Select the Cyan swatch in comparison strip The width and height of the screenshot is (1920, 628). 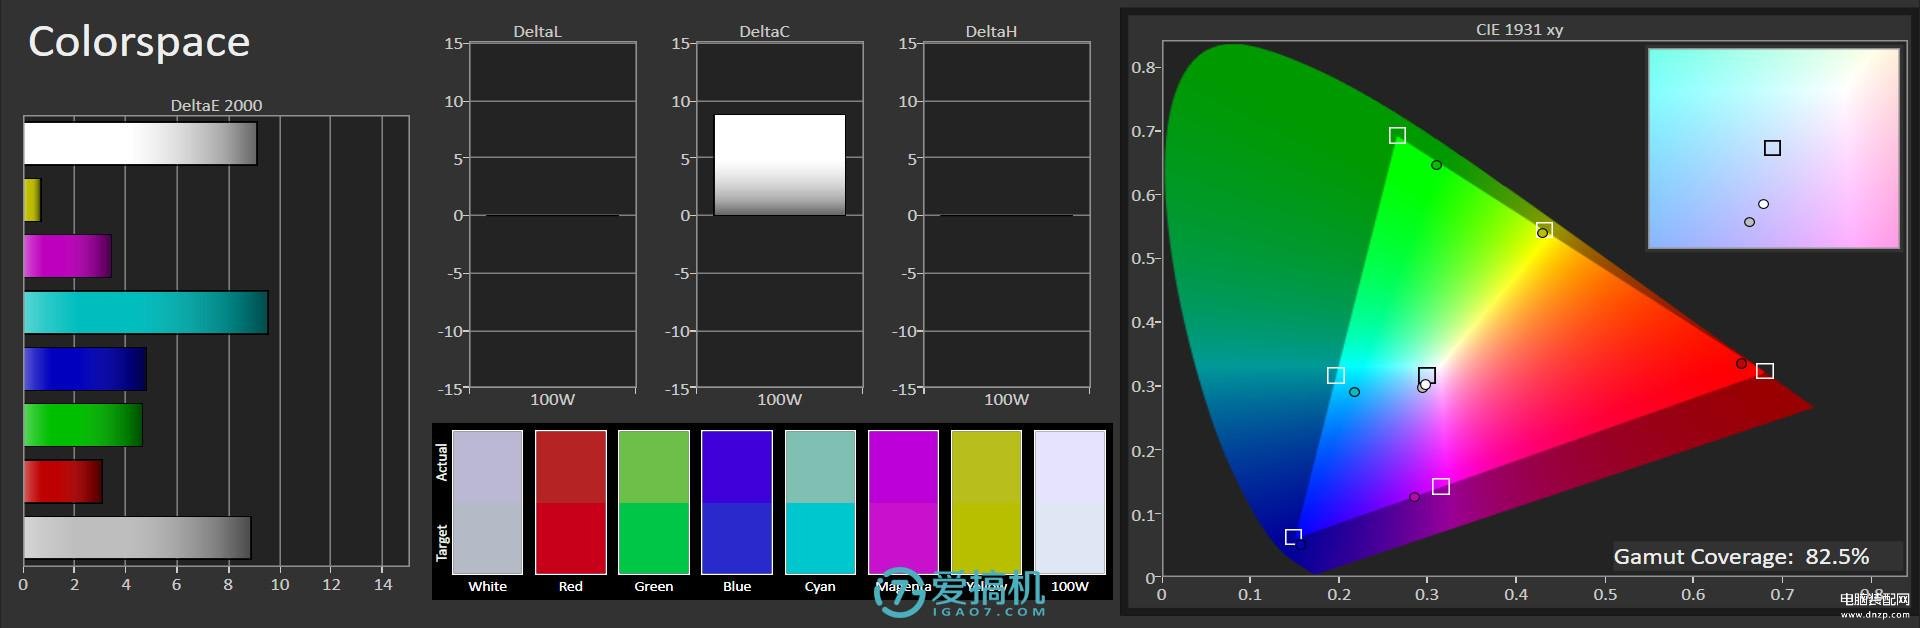pyautogui.click(x=820, y=502)
